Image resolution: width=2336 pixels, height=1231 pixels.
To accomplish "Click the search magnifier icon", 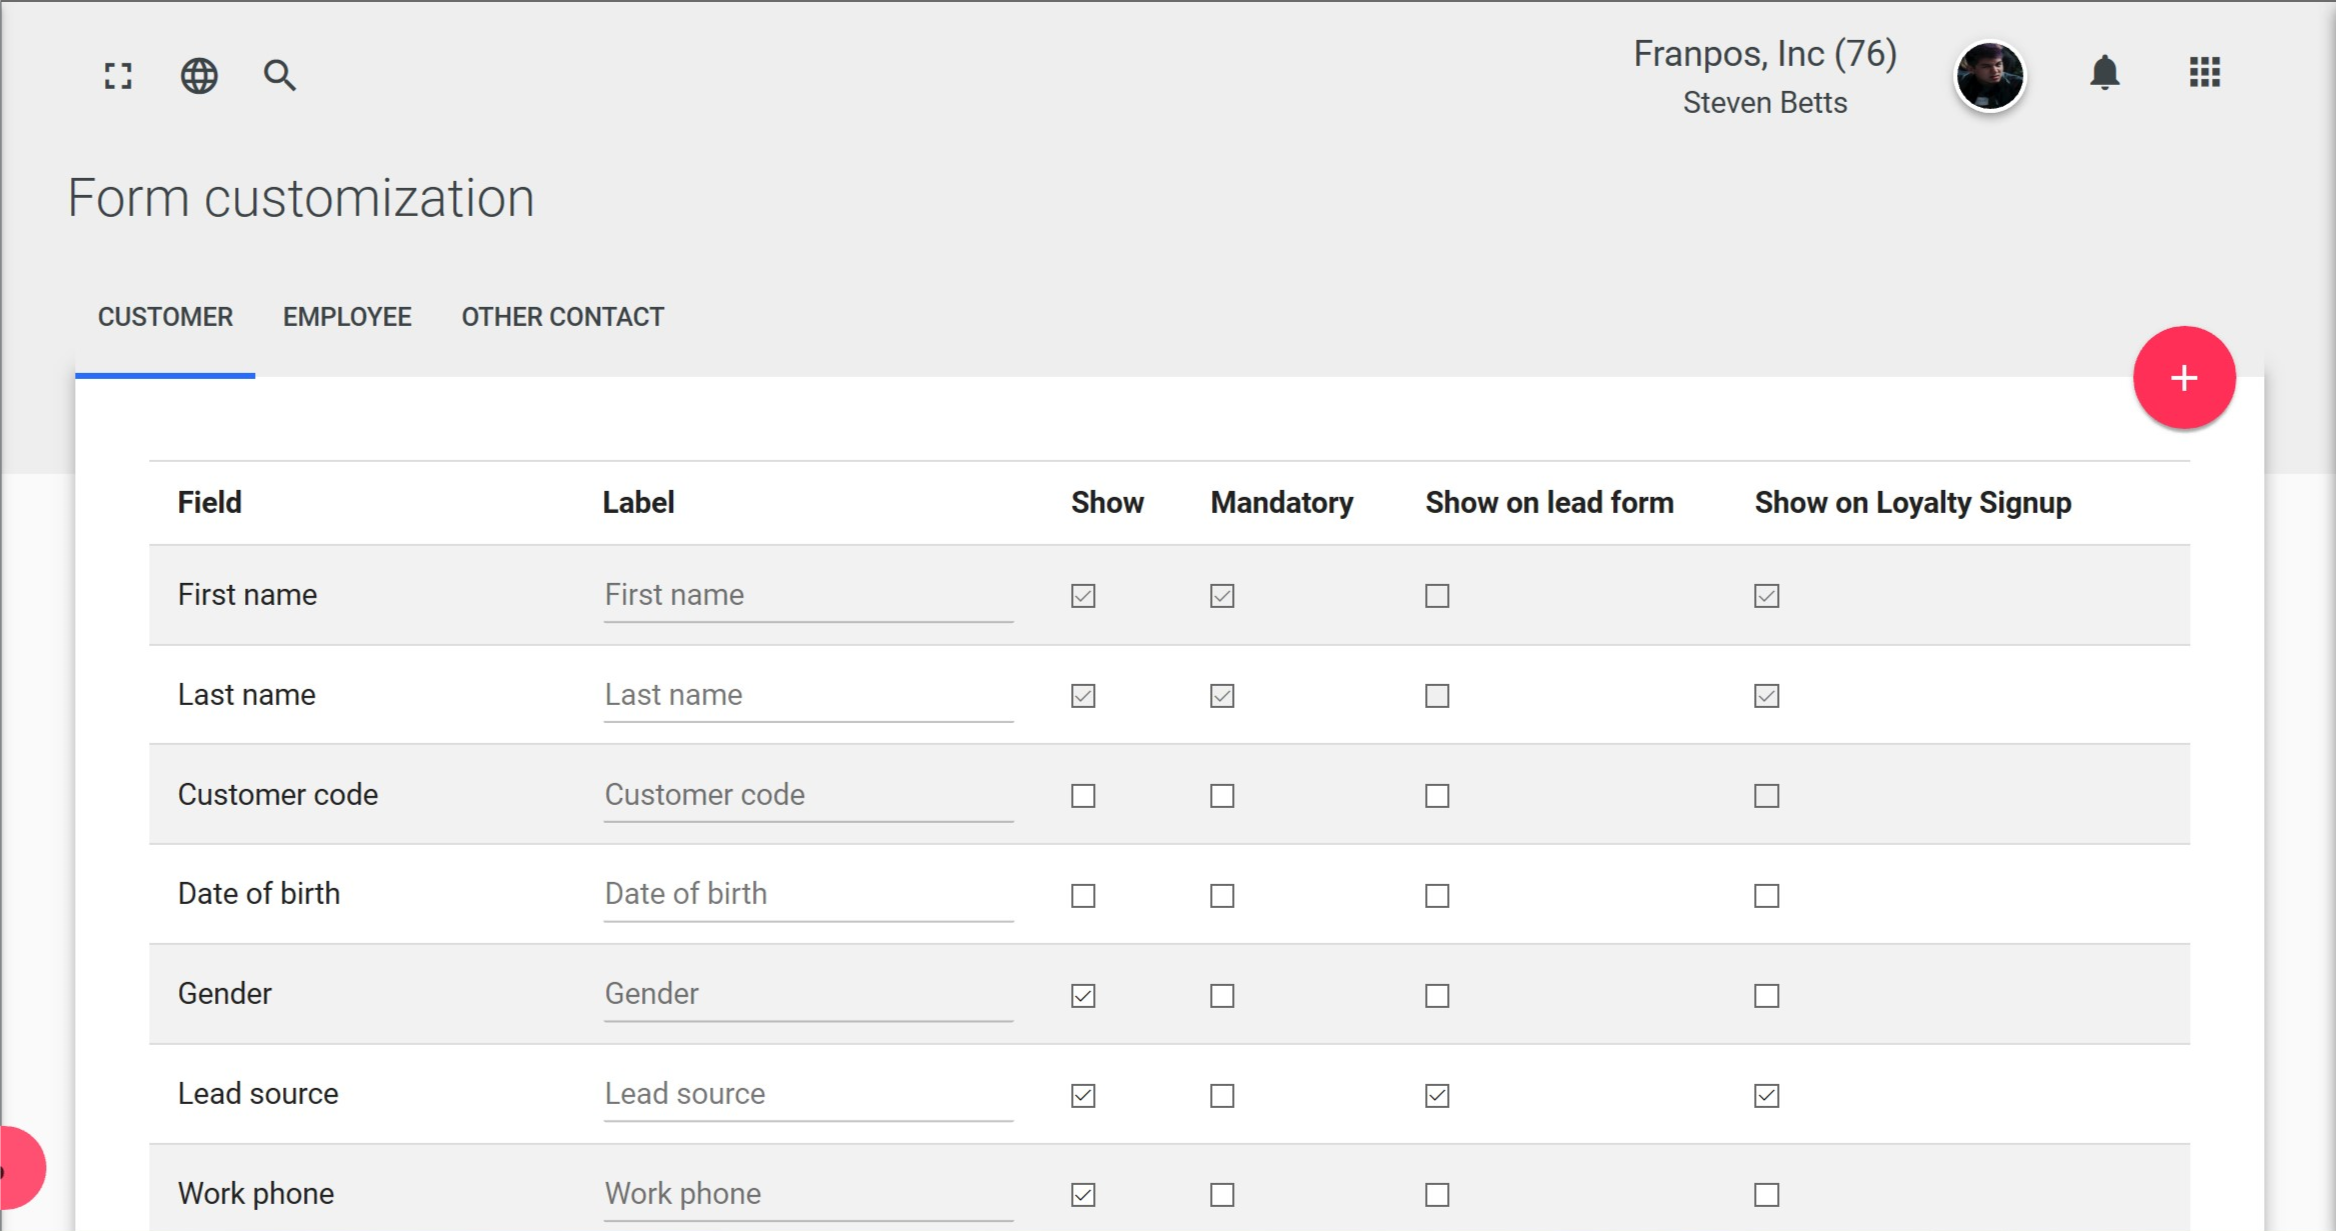I will click(x=279, y=76).
